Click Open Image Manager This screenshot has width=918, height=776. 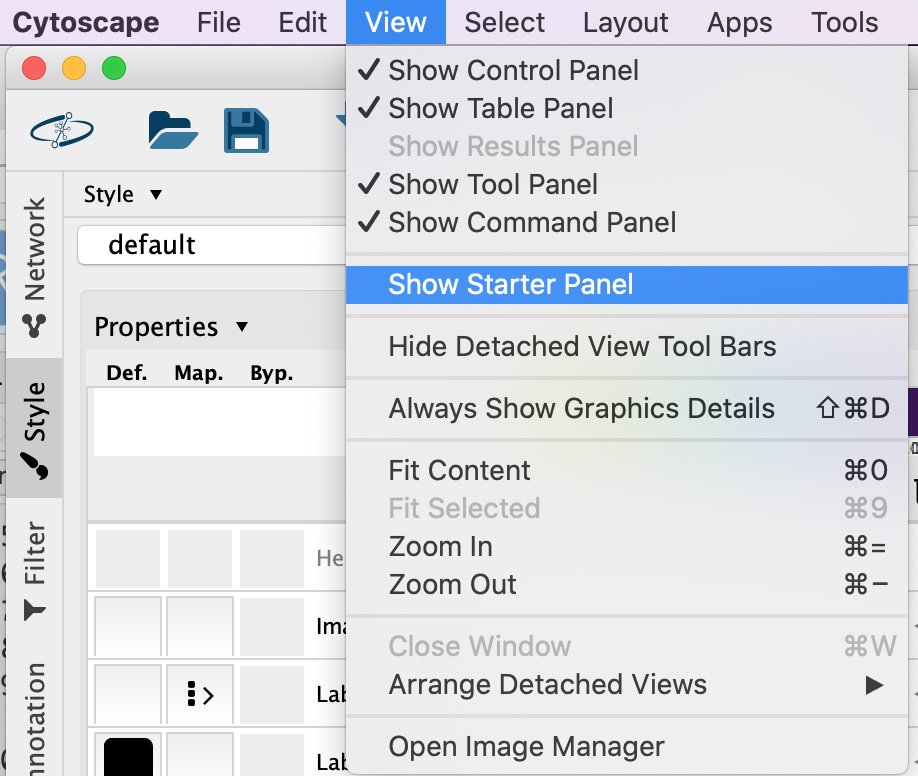coord(526,746)
